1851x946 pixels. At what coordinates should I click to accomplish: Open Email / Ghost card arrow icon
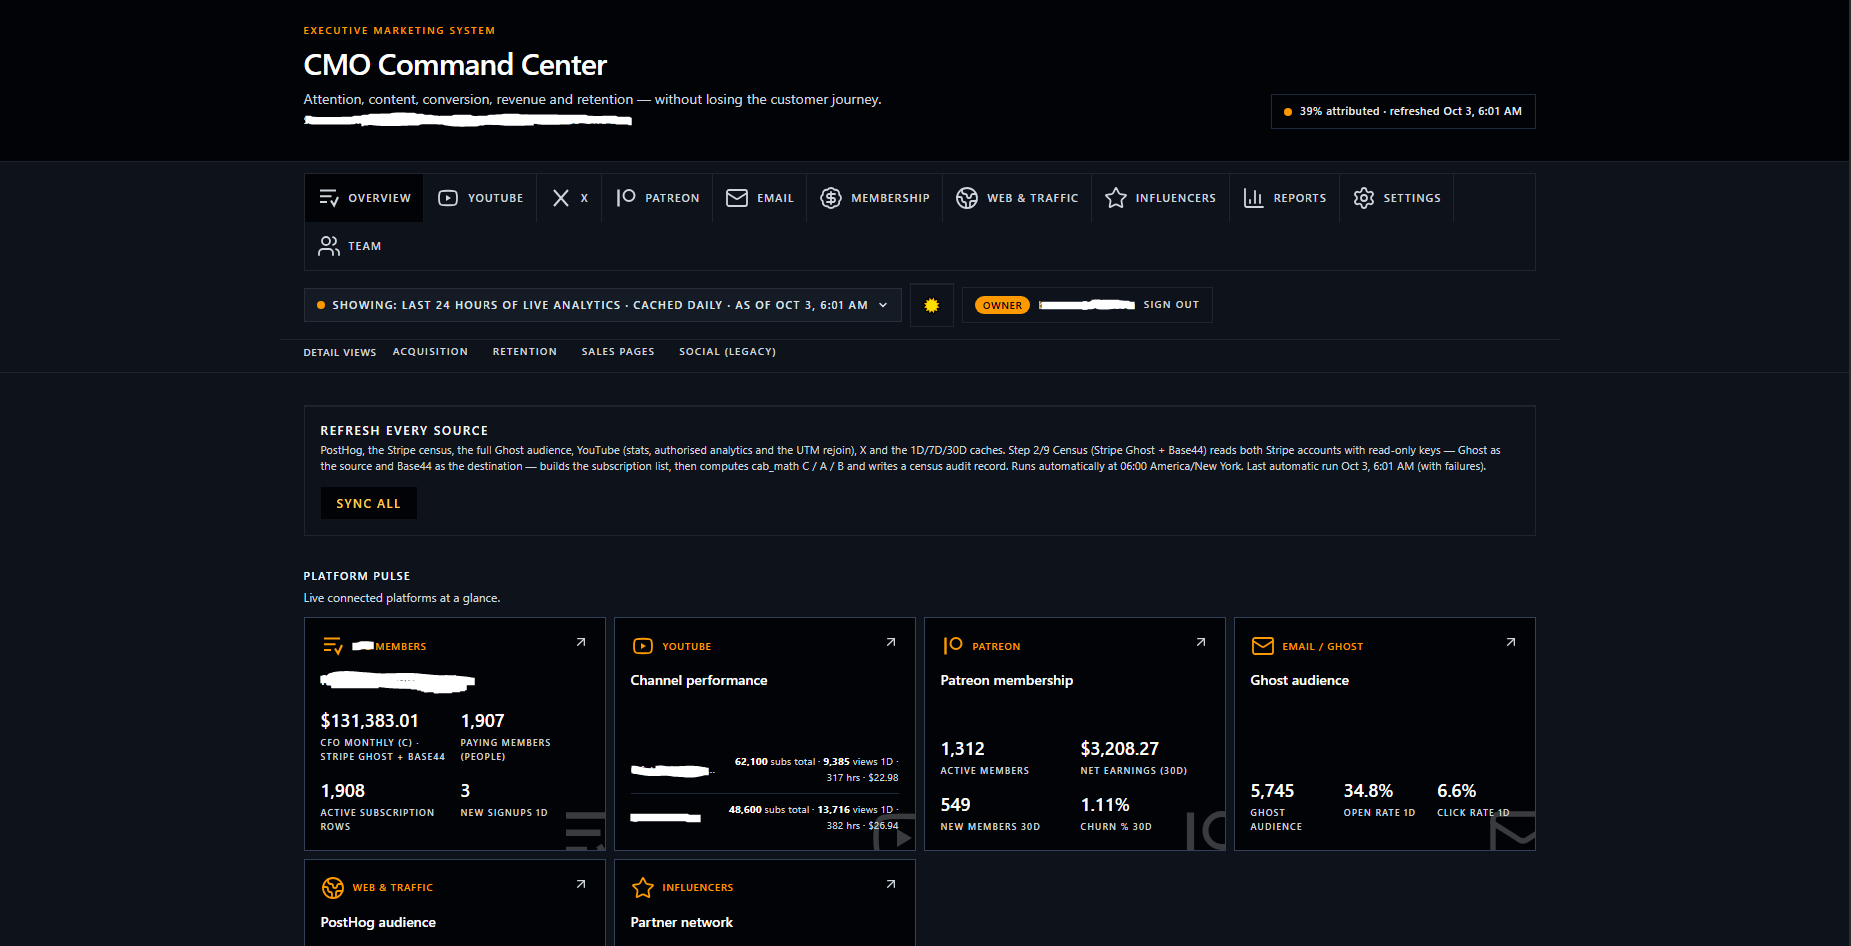point(1511,642)
